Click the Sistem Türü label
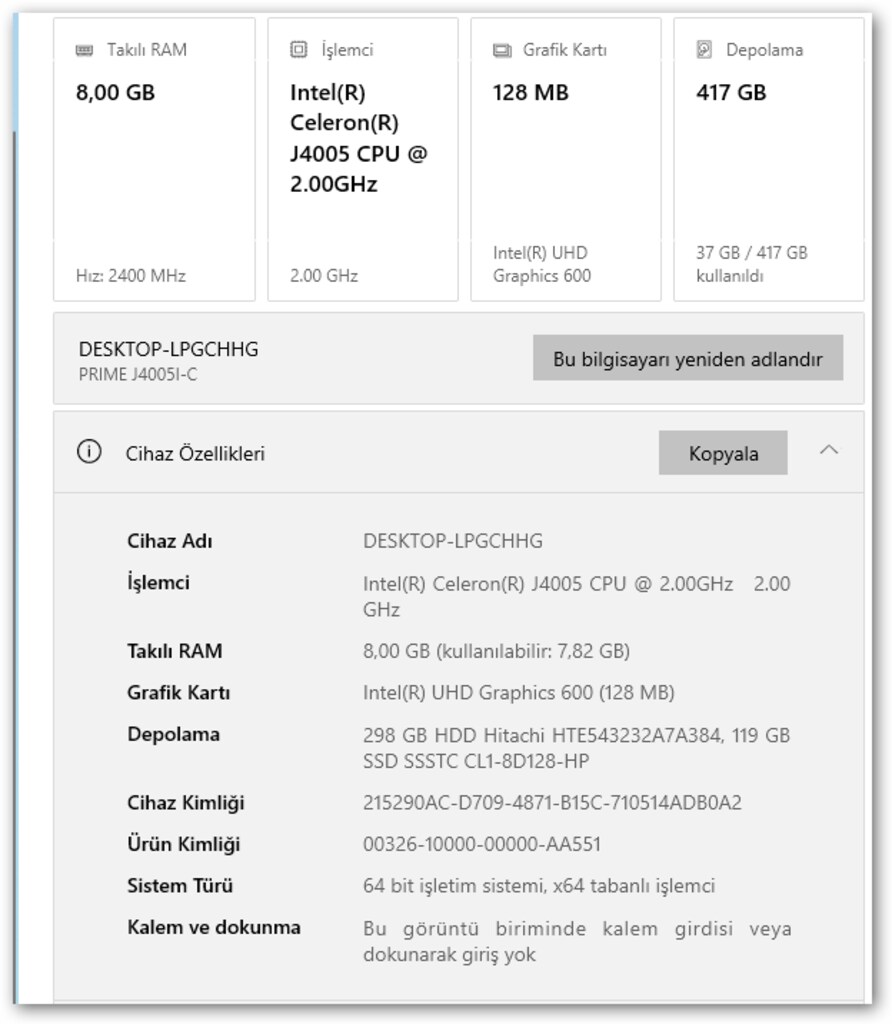The height and width of the screenshot is (1024, 892). [x=180, y=886]
